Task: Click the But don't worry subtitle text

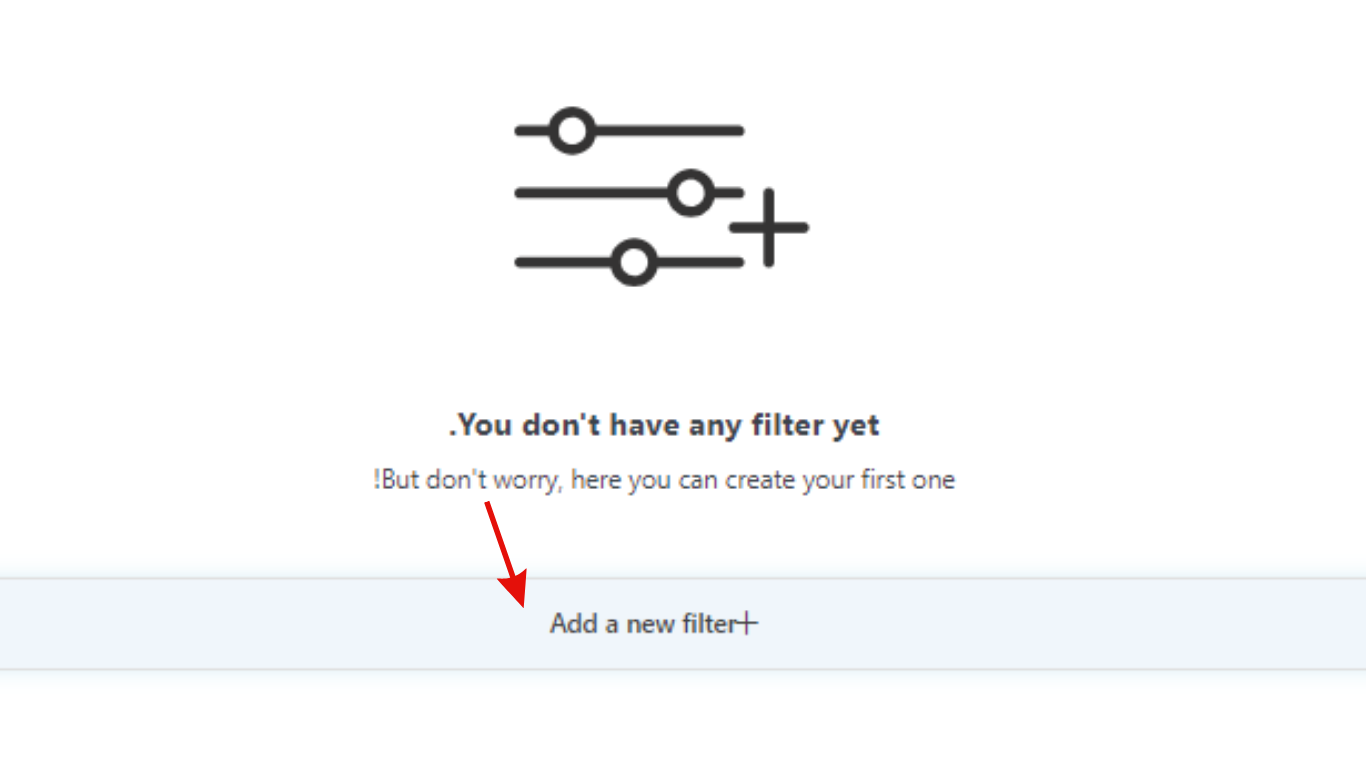Action: pos(664,480)
